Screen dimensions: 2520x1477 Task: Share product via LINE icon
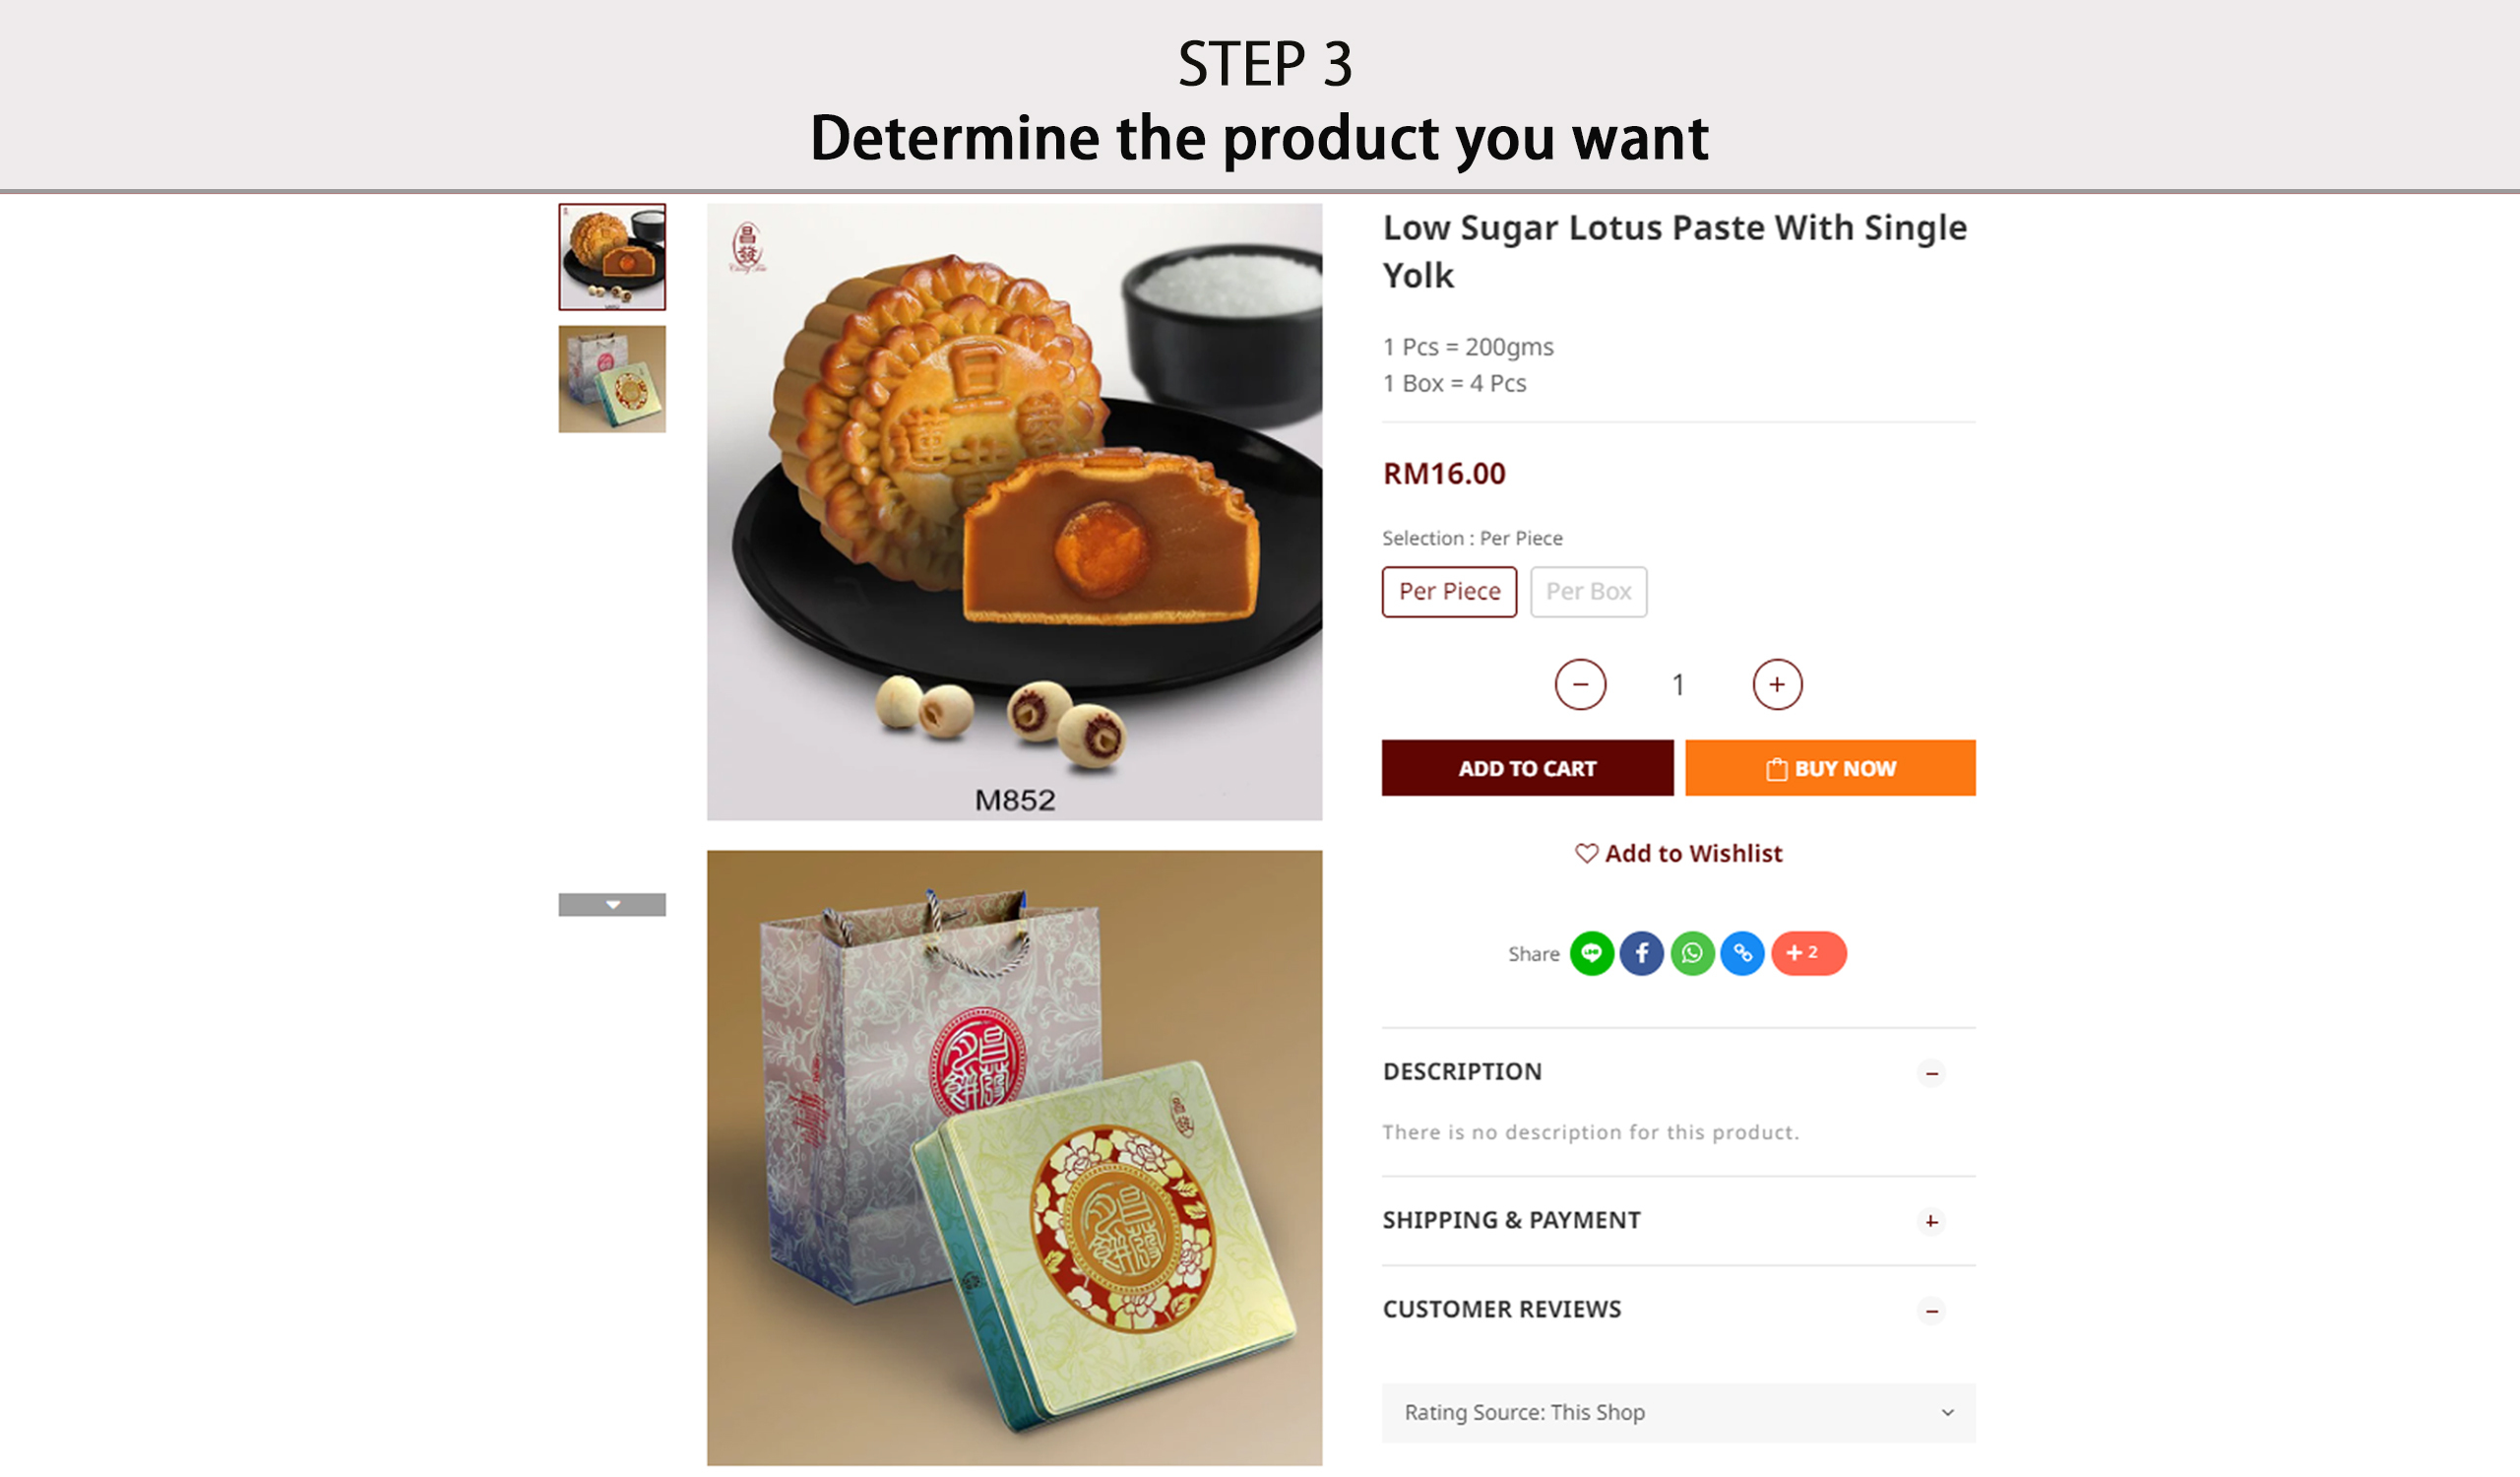pos(1591,953)
